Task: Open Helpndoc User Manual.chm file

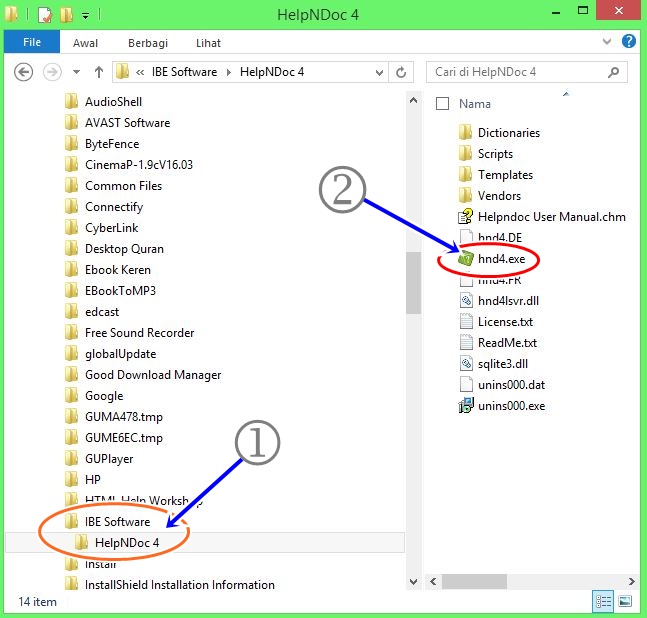Action: pyautogui.click(x=542, y=217)
